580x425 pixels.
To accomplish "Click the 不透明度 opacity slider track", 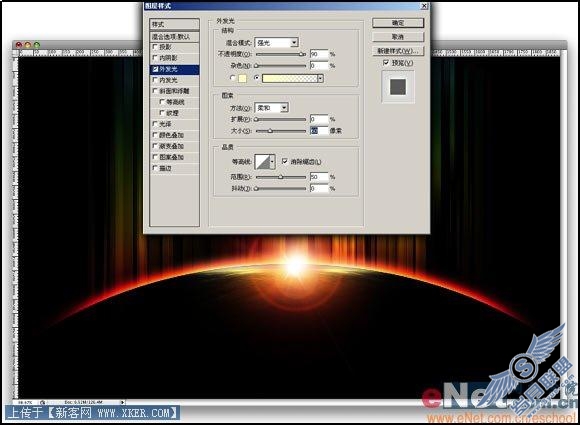I will click(281, 54).
